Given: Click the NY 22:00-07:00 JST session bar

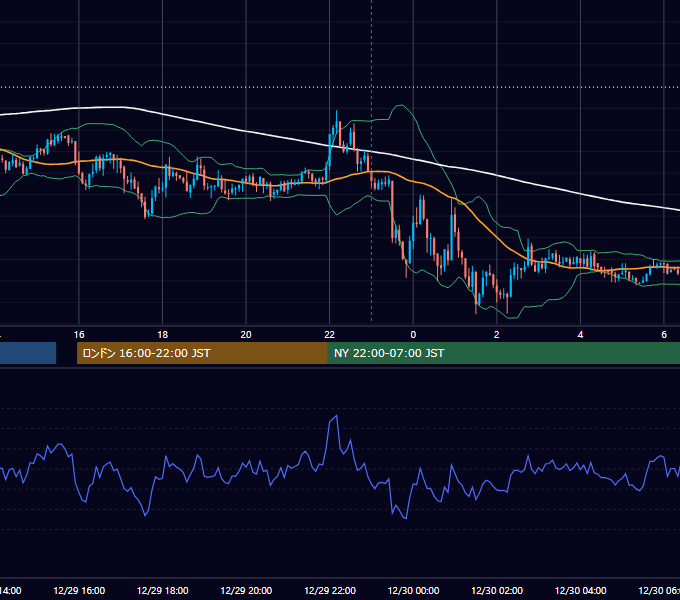Looking at the screenshot, I should coord(503,353).
